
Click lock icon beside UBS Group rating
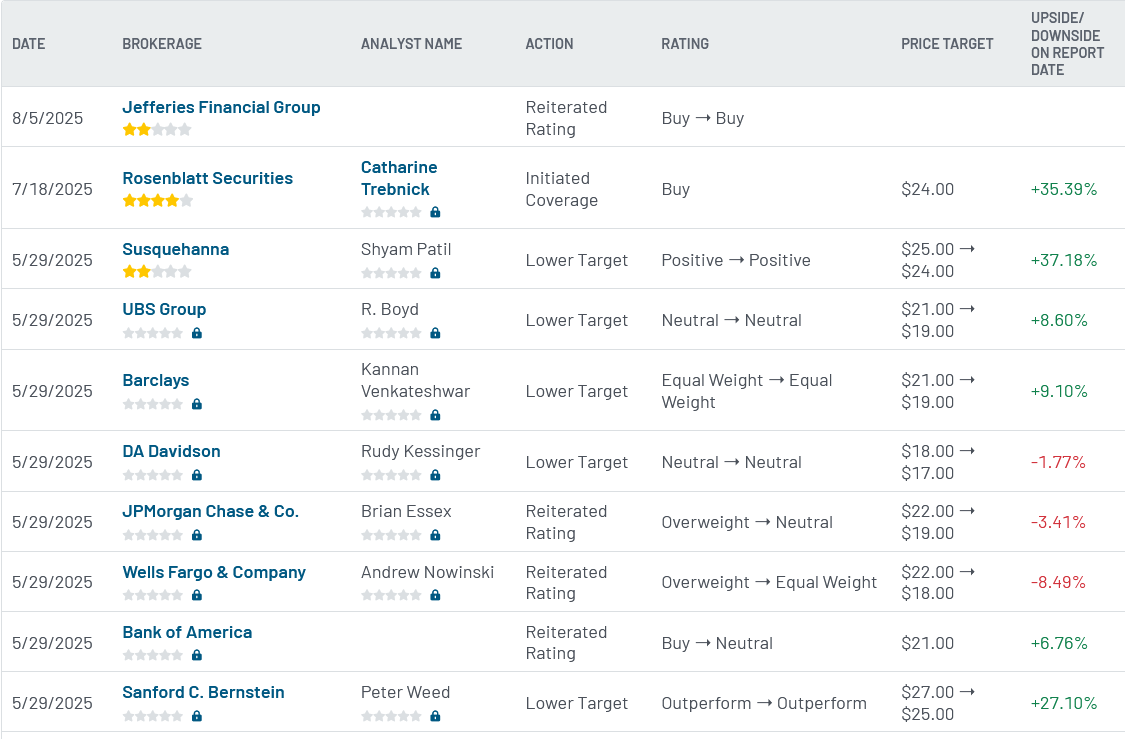pyautogui.click(x=197, y=333)
